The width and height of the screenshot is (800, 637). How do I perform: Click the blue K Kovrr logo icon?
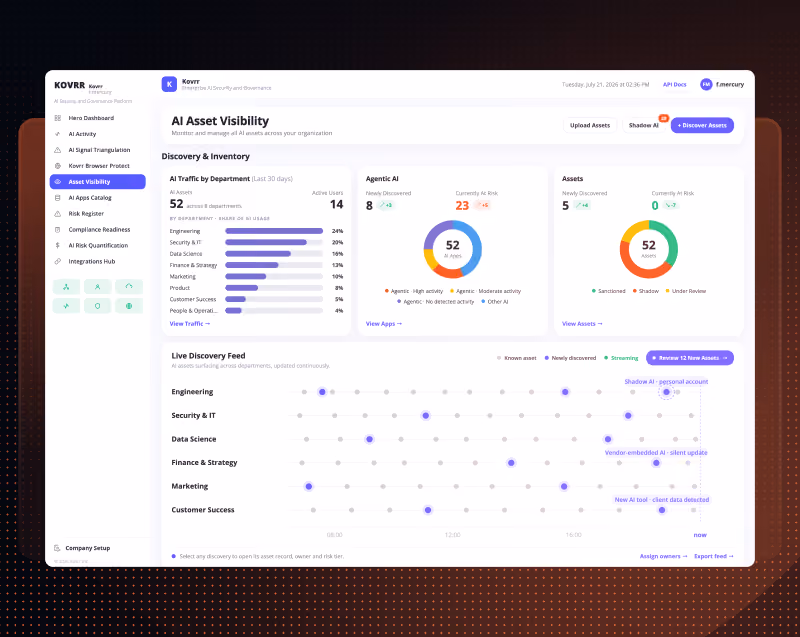169,84
